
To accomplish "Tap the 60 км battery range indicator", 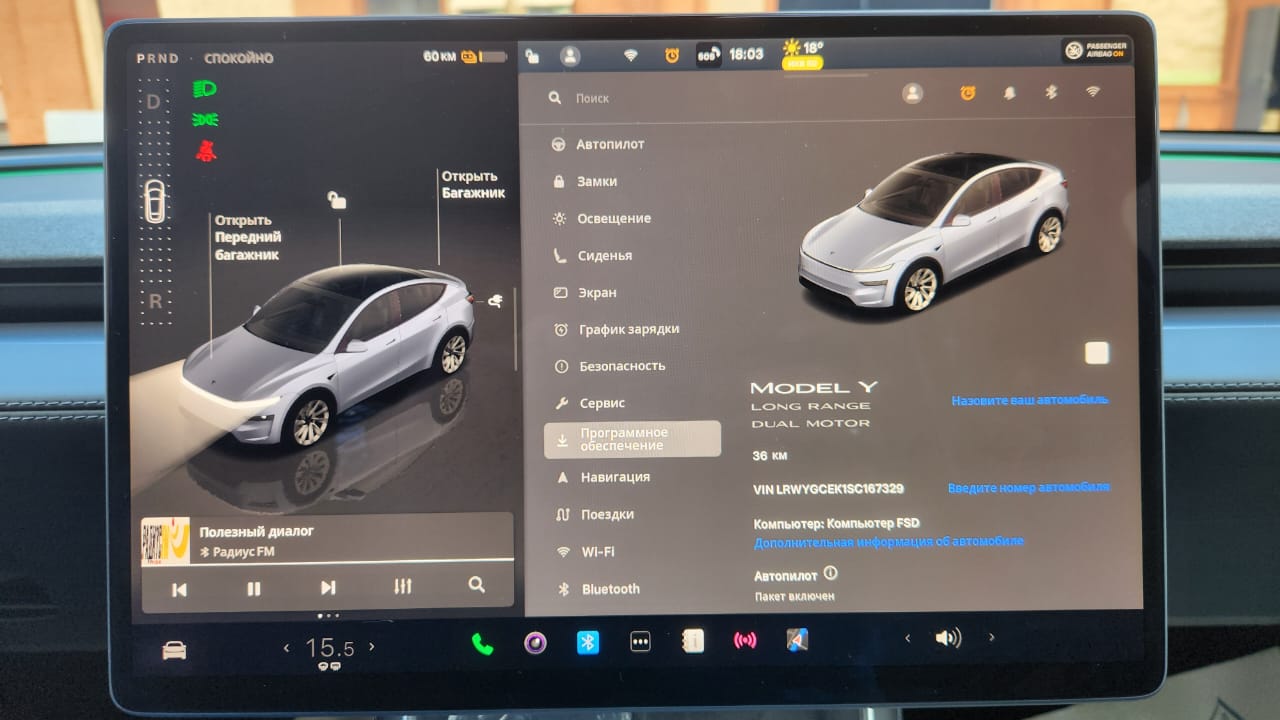I will [x=465, y=56].
